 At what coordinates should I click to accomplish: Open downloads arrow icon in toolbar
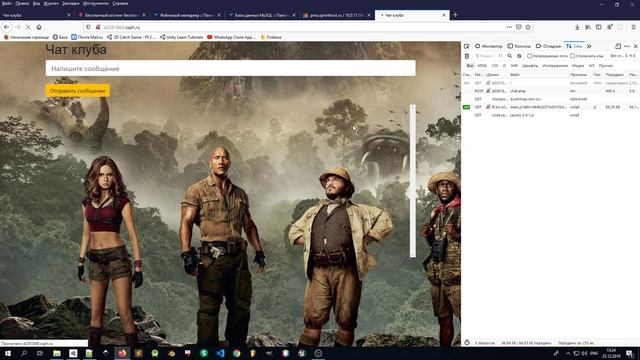coord(577,27)
